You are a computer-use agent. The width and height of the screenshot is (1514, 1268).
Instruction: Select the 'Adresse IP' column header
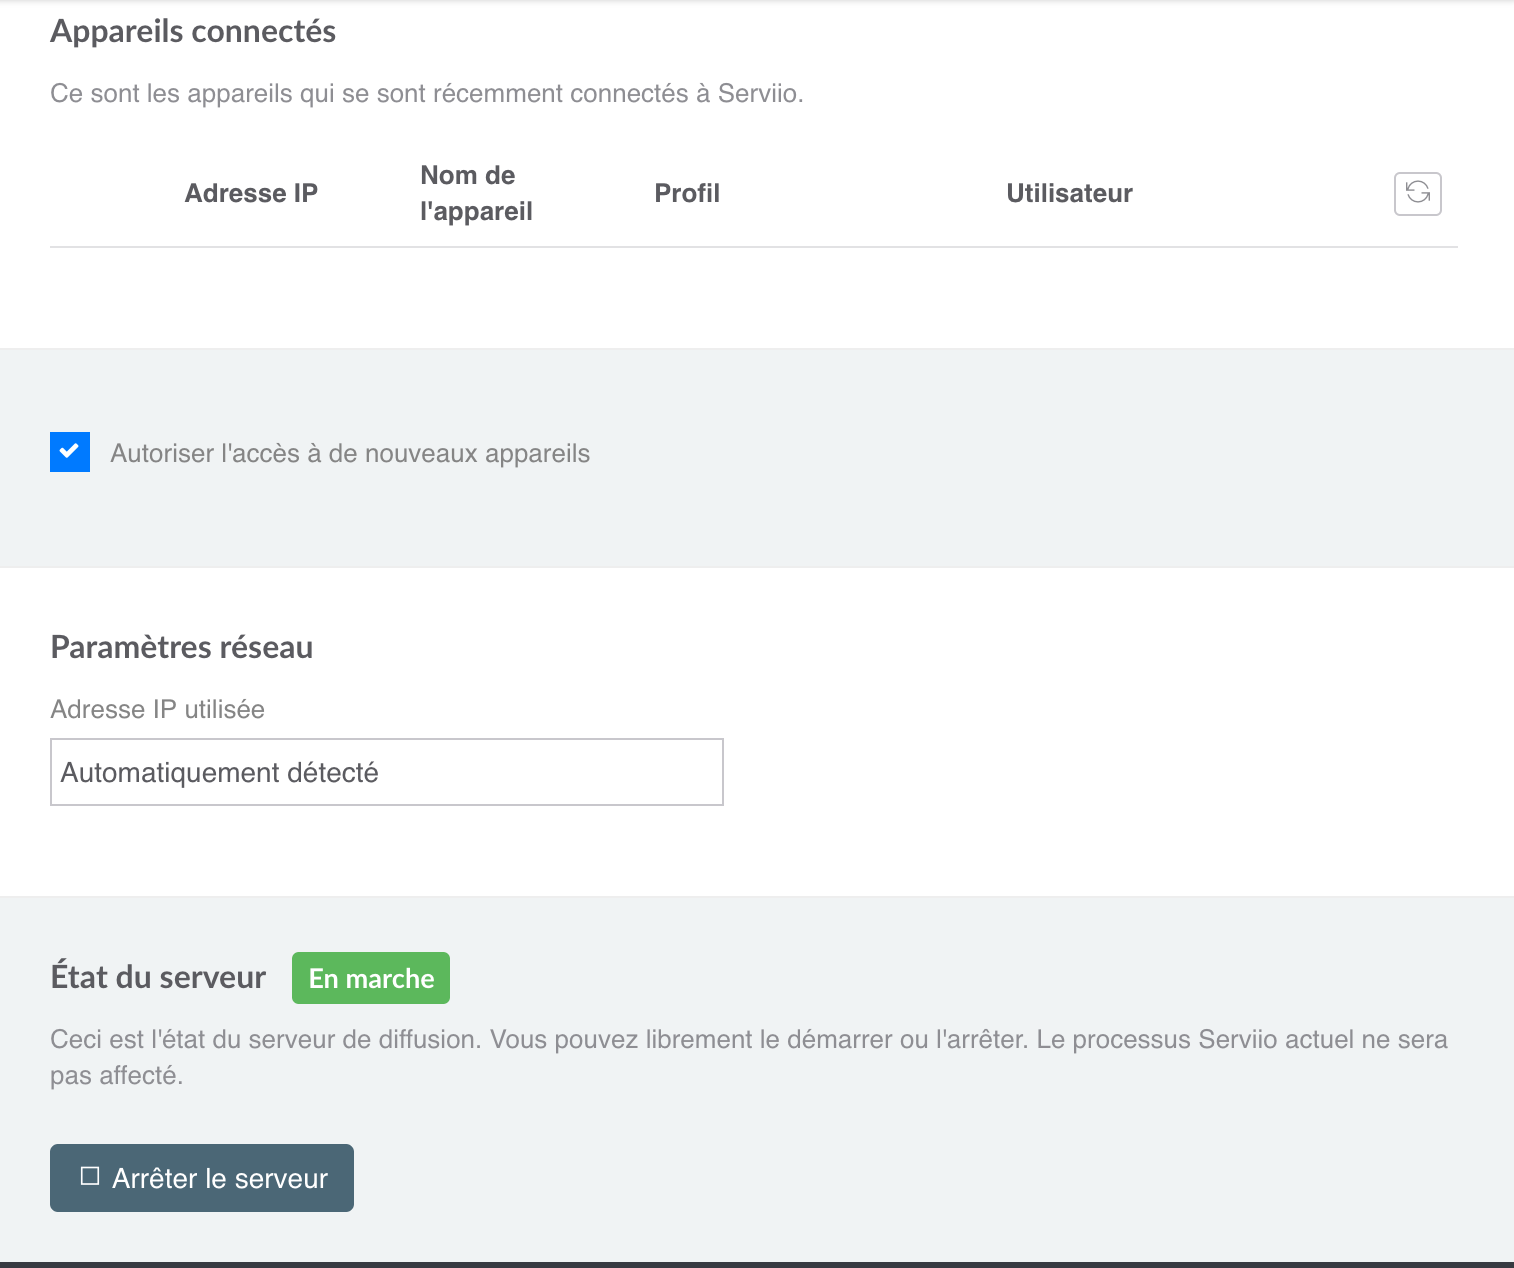coord(251,194)
